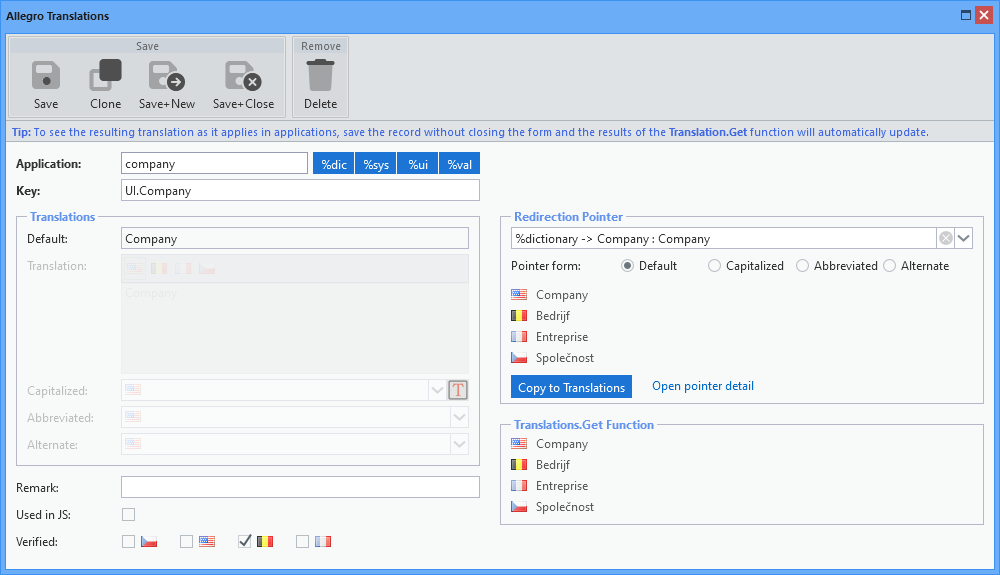The image size is (1000, 575).
Task: Click the Translation text area
Action: coord(295,328)
